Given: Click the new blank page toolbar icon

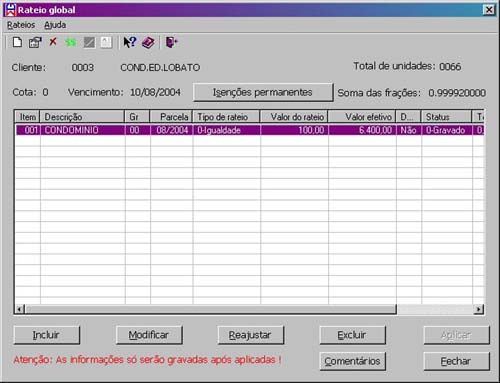Looking at the screenshot, I should pos(17,42).
